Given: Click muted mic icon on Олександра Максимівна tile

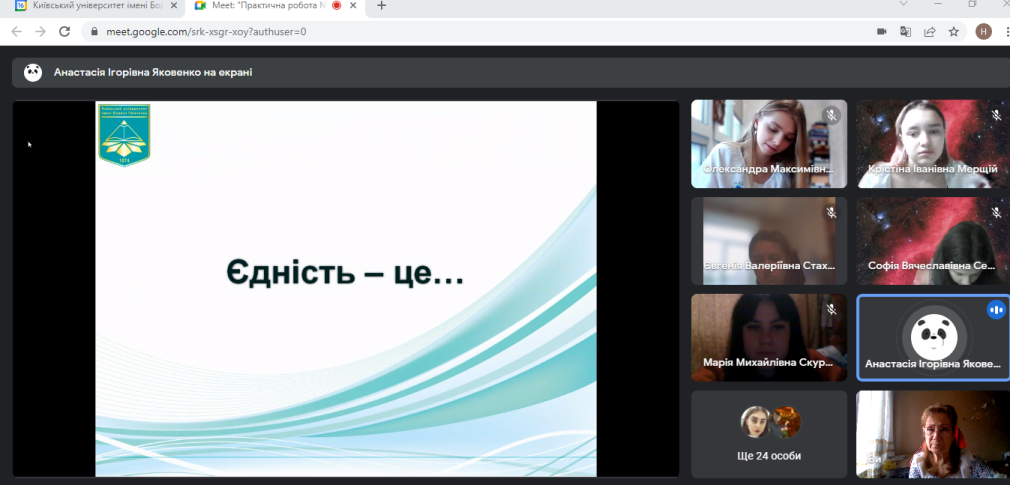Looking at the screenshot, I should (831, 116).
